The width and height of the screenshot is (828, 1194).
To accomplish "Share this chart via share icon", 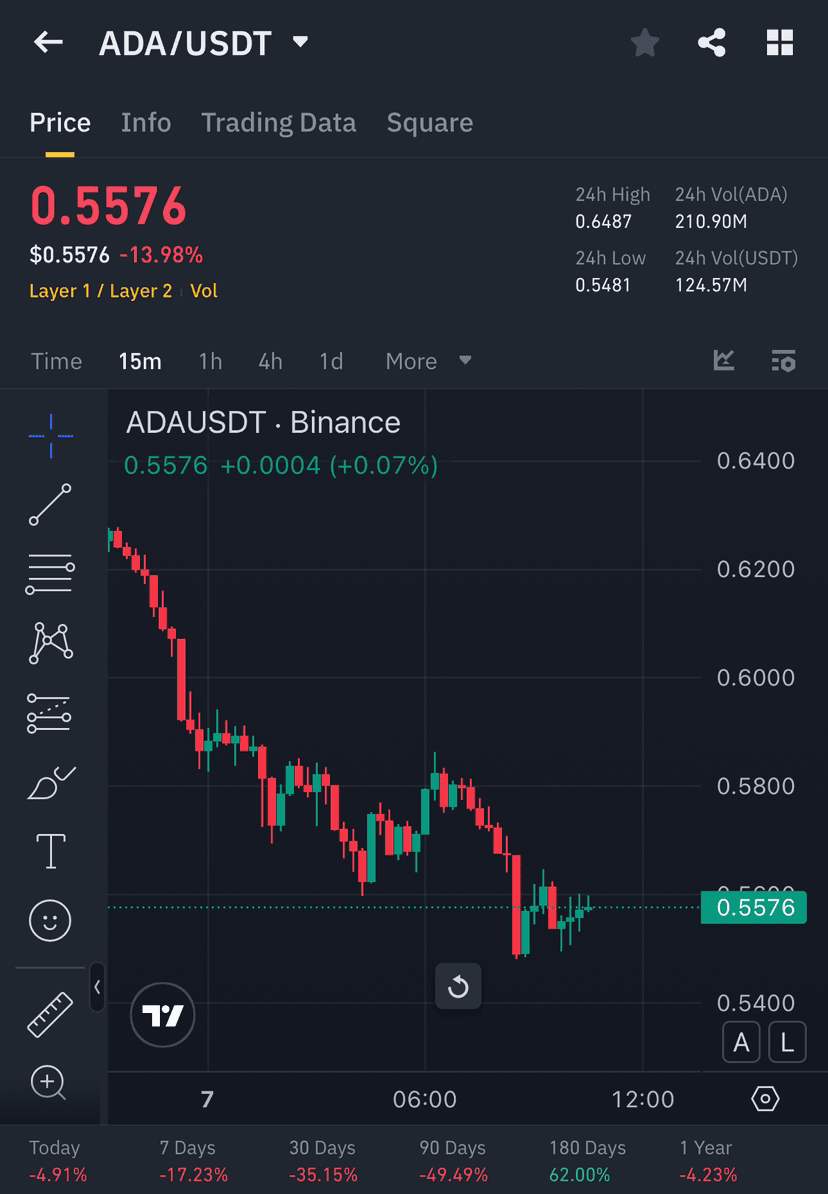I will pyautogui.click(x=711, y=43).
